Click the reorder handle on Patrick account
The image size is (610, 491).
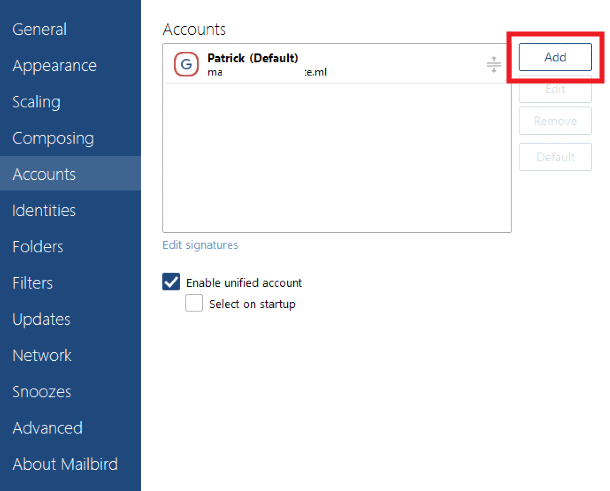pos(494,65)
